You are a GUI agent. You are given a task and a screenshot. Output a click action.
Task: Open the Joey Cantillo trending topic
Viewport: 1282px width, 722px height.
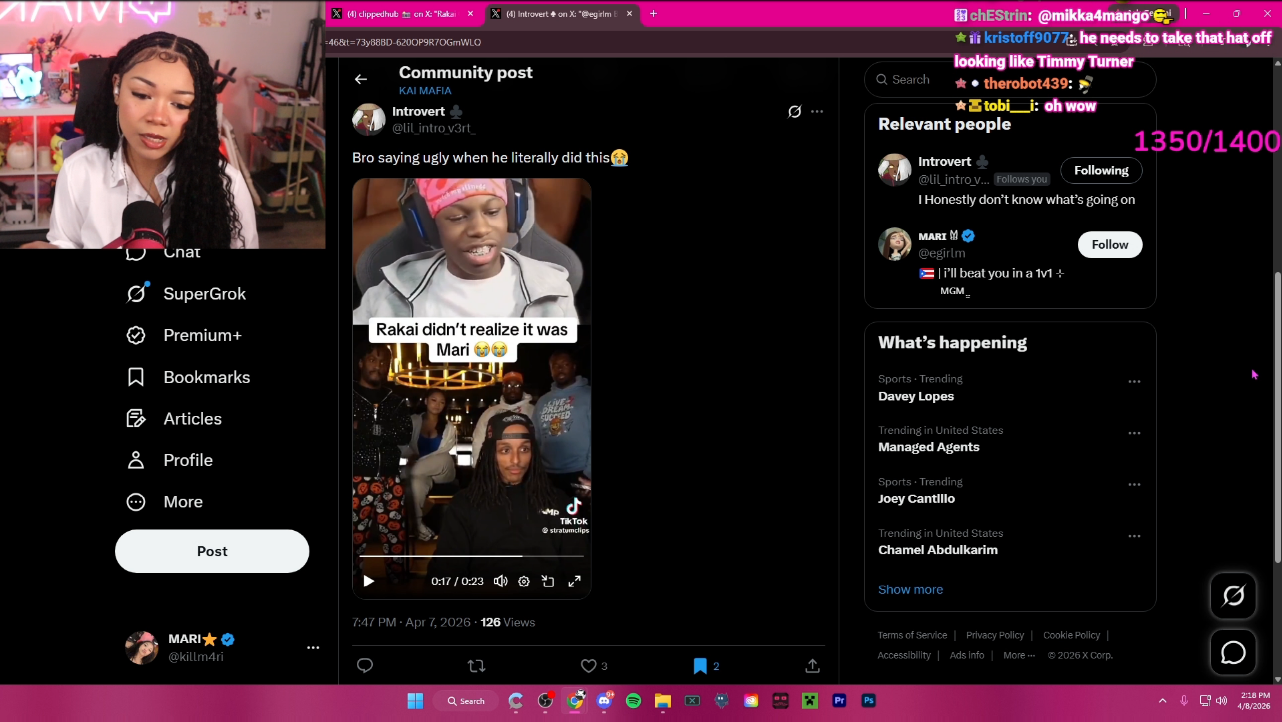[x=916, y=499]
